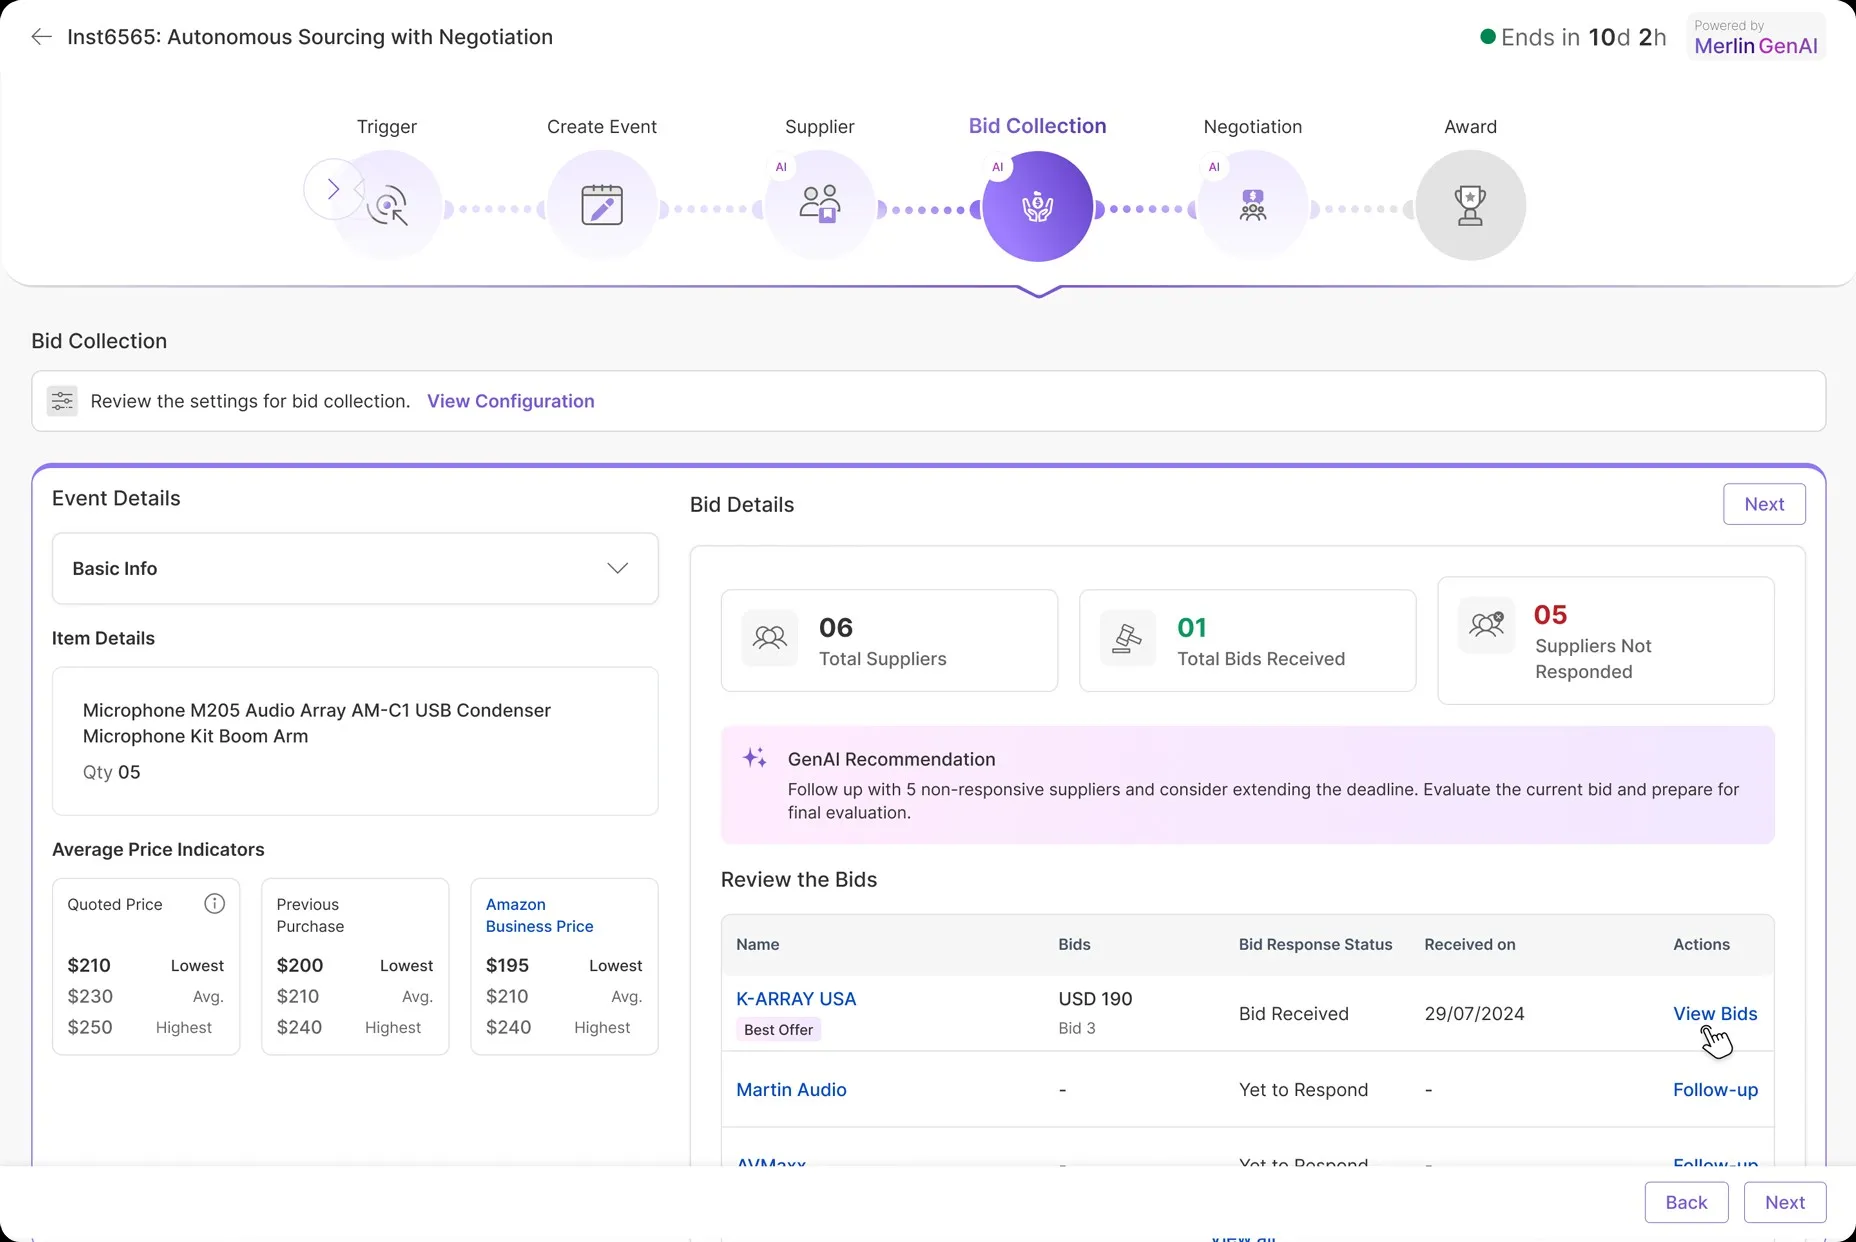
Task: Select the Create Event calendar icon
Action: pos(602,206)
